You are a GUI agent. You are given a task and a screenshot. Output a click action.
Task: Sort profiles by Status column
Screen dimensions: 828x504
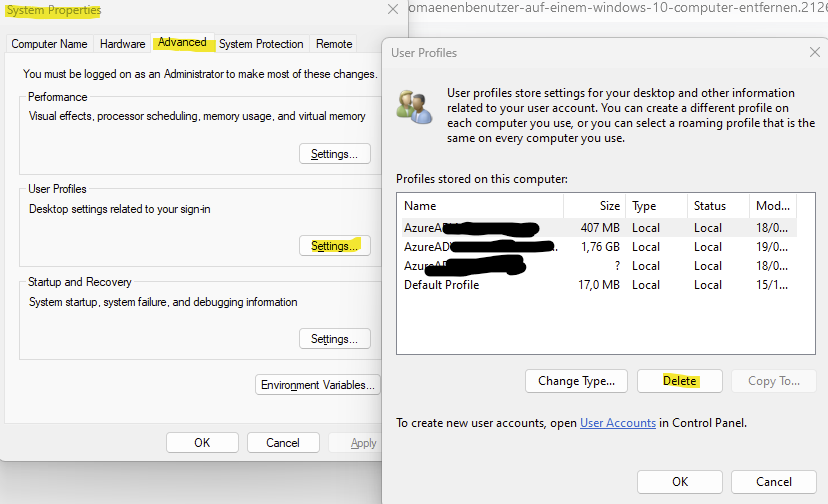tap(719, 206)
